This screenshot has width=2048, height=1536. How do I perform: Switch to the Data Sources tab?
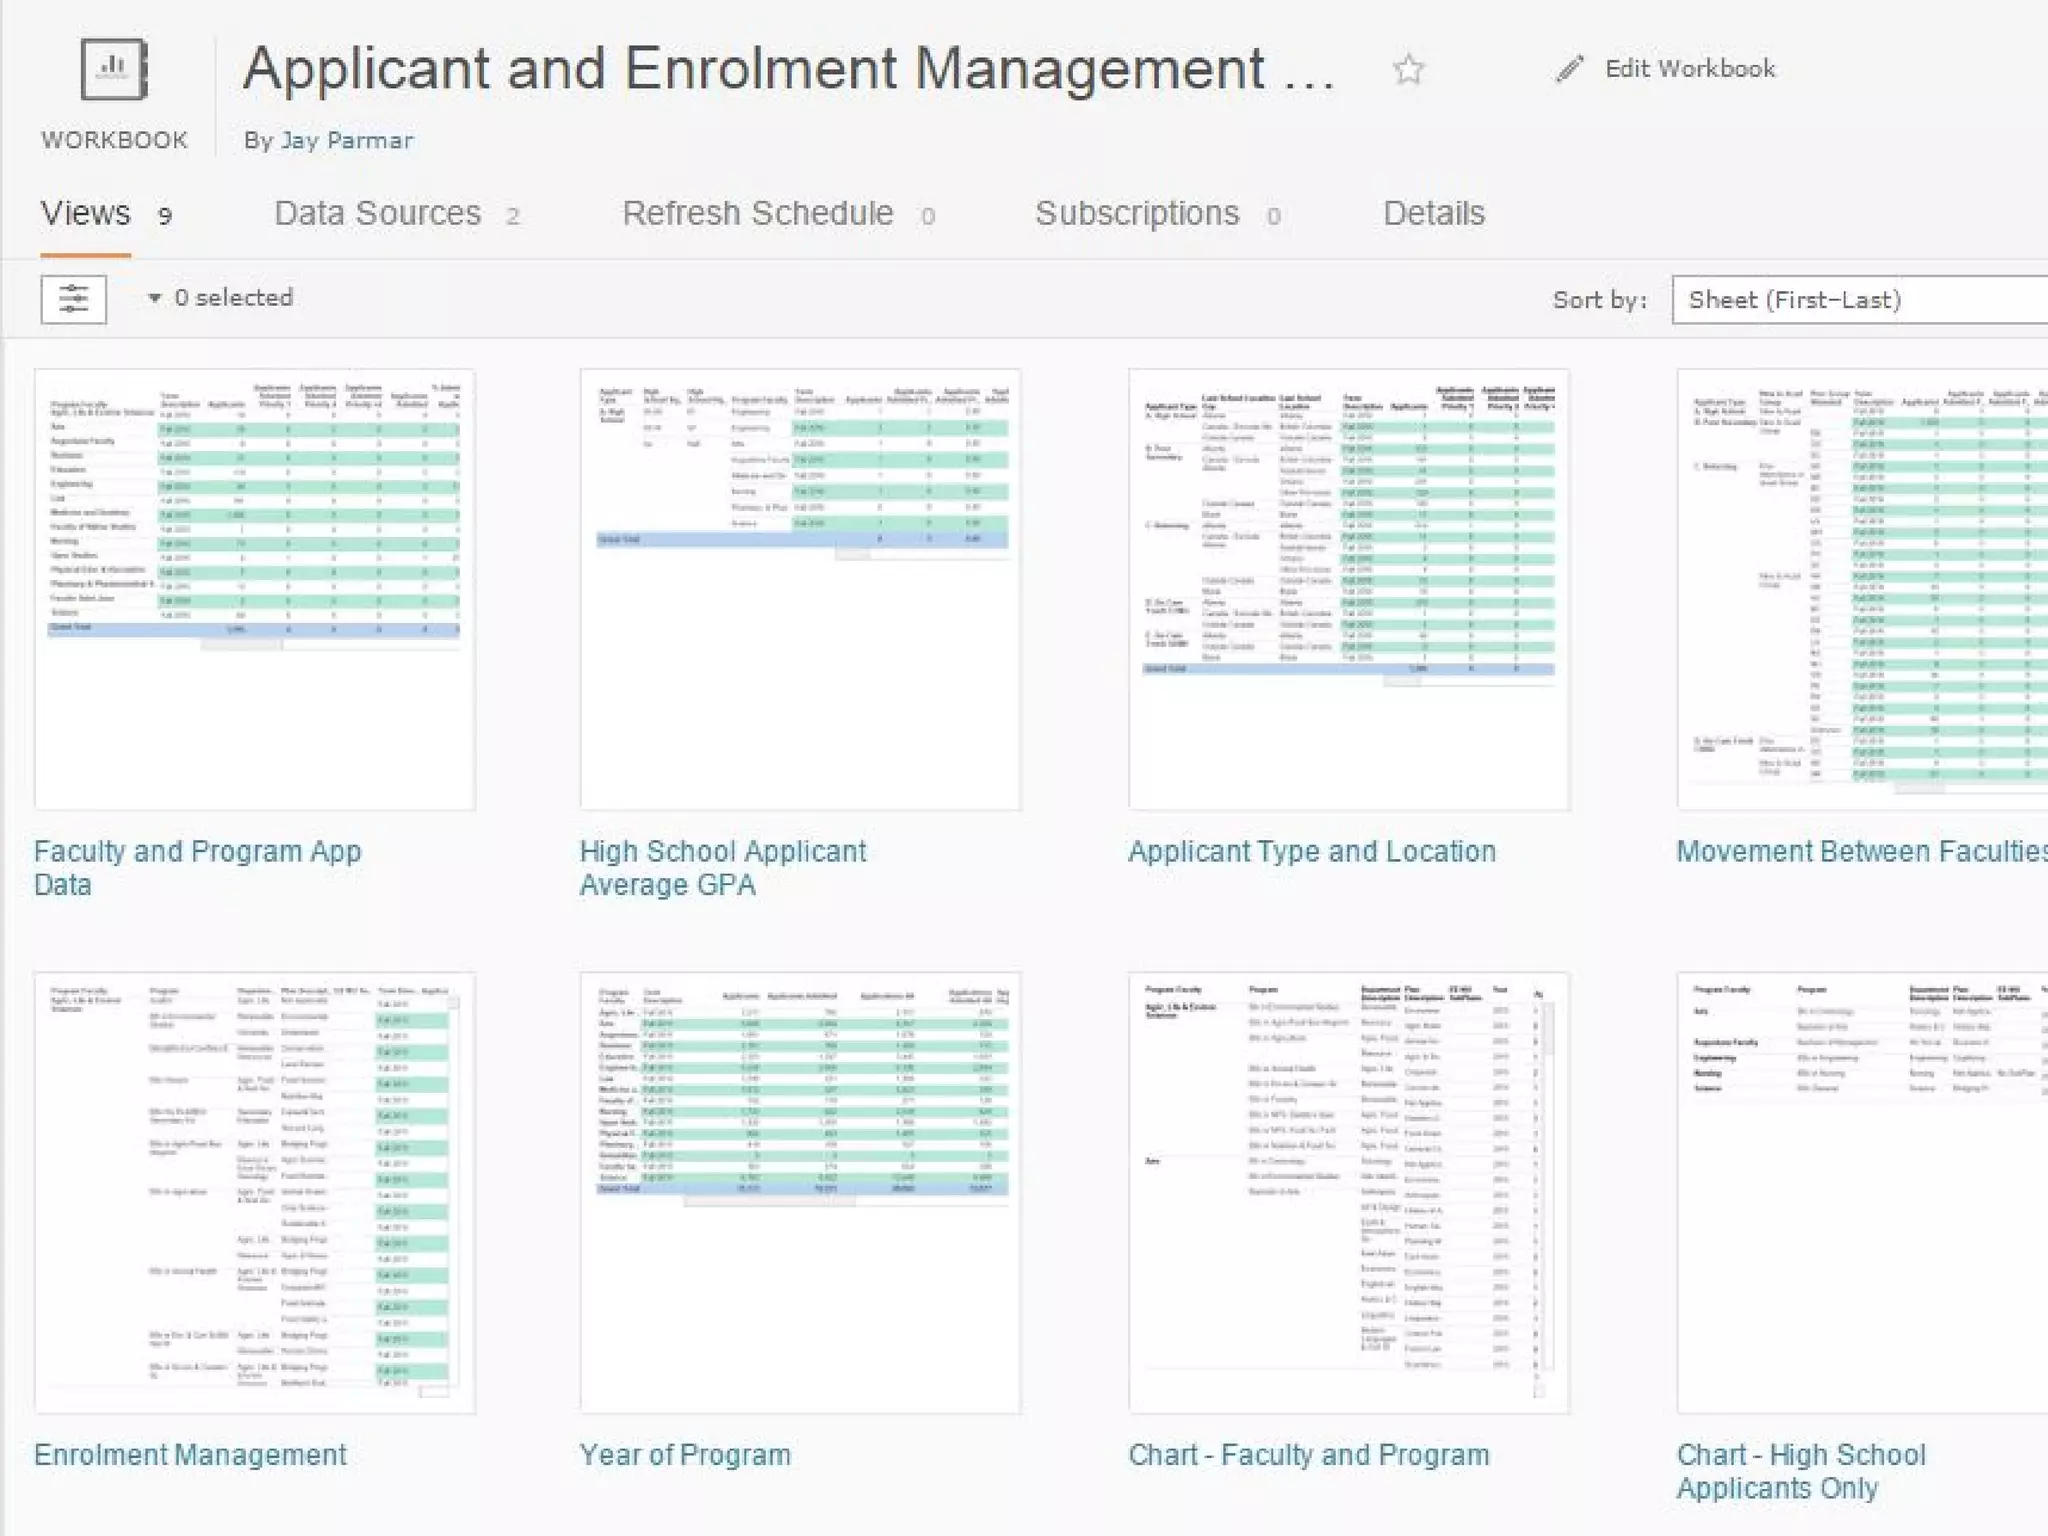378,214
